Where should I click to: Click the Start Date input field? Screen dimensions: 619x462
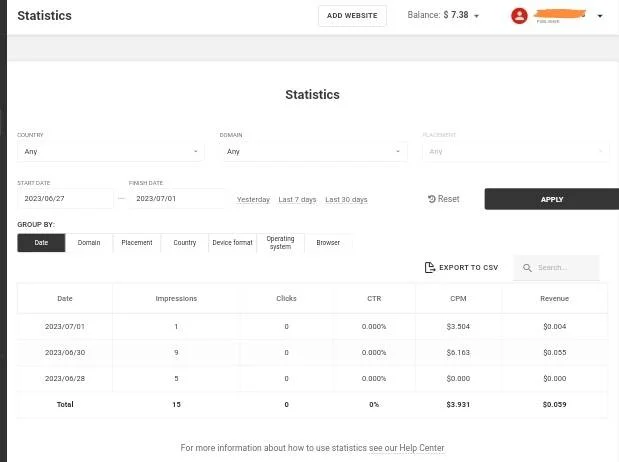click(65, 199)
